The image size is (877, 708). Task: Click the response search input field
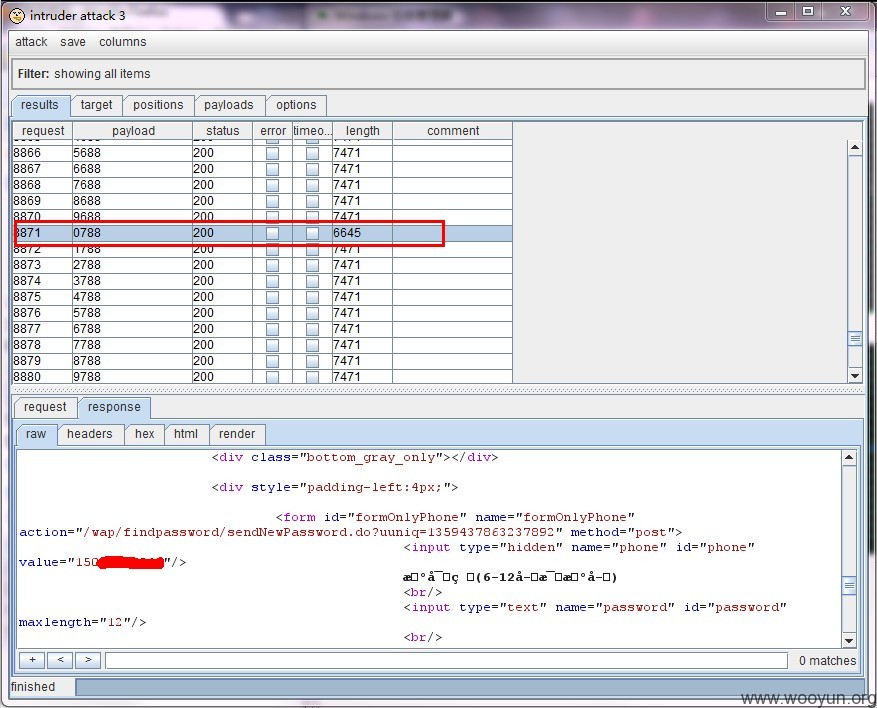pyautogui.click(x=446, y=660)
